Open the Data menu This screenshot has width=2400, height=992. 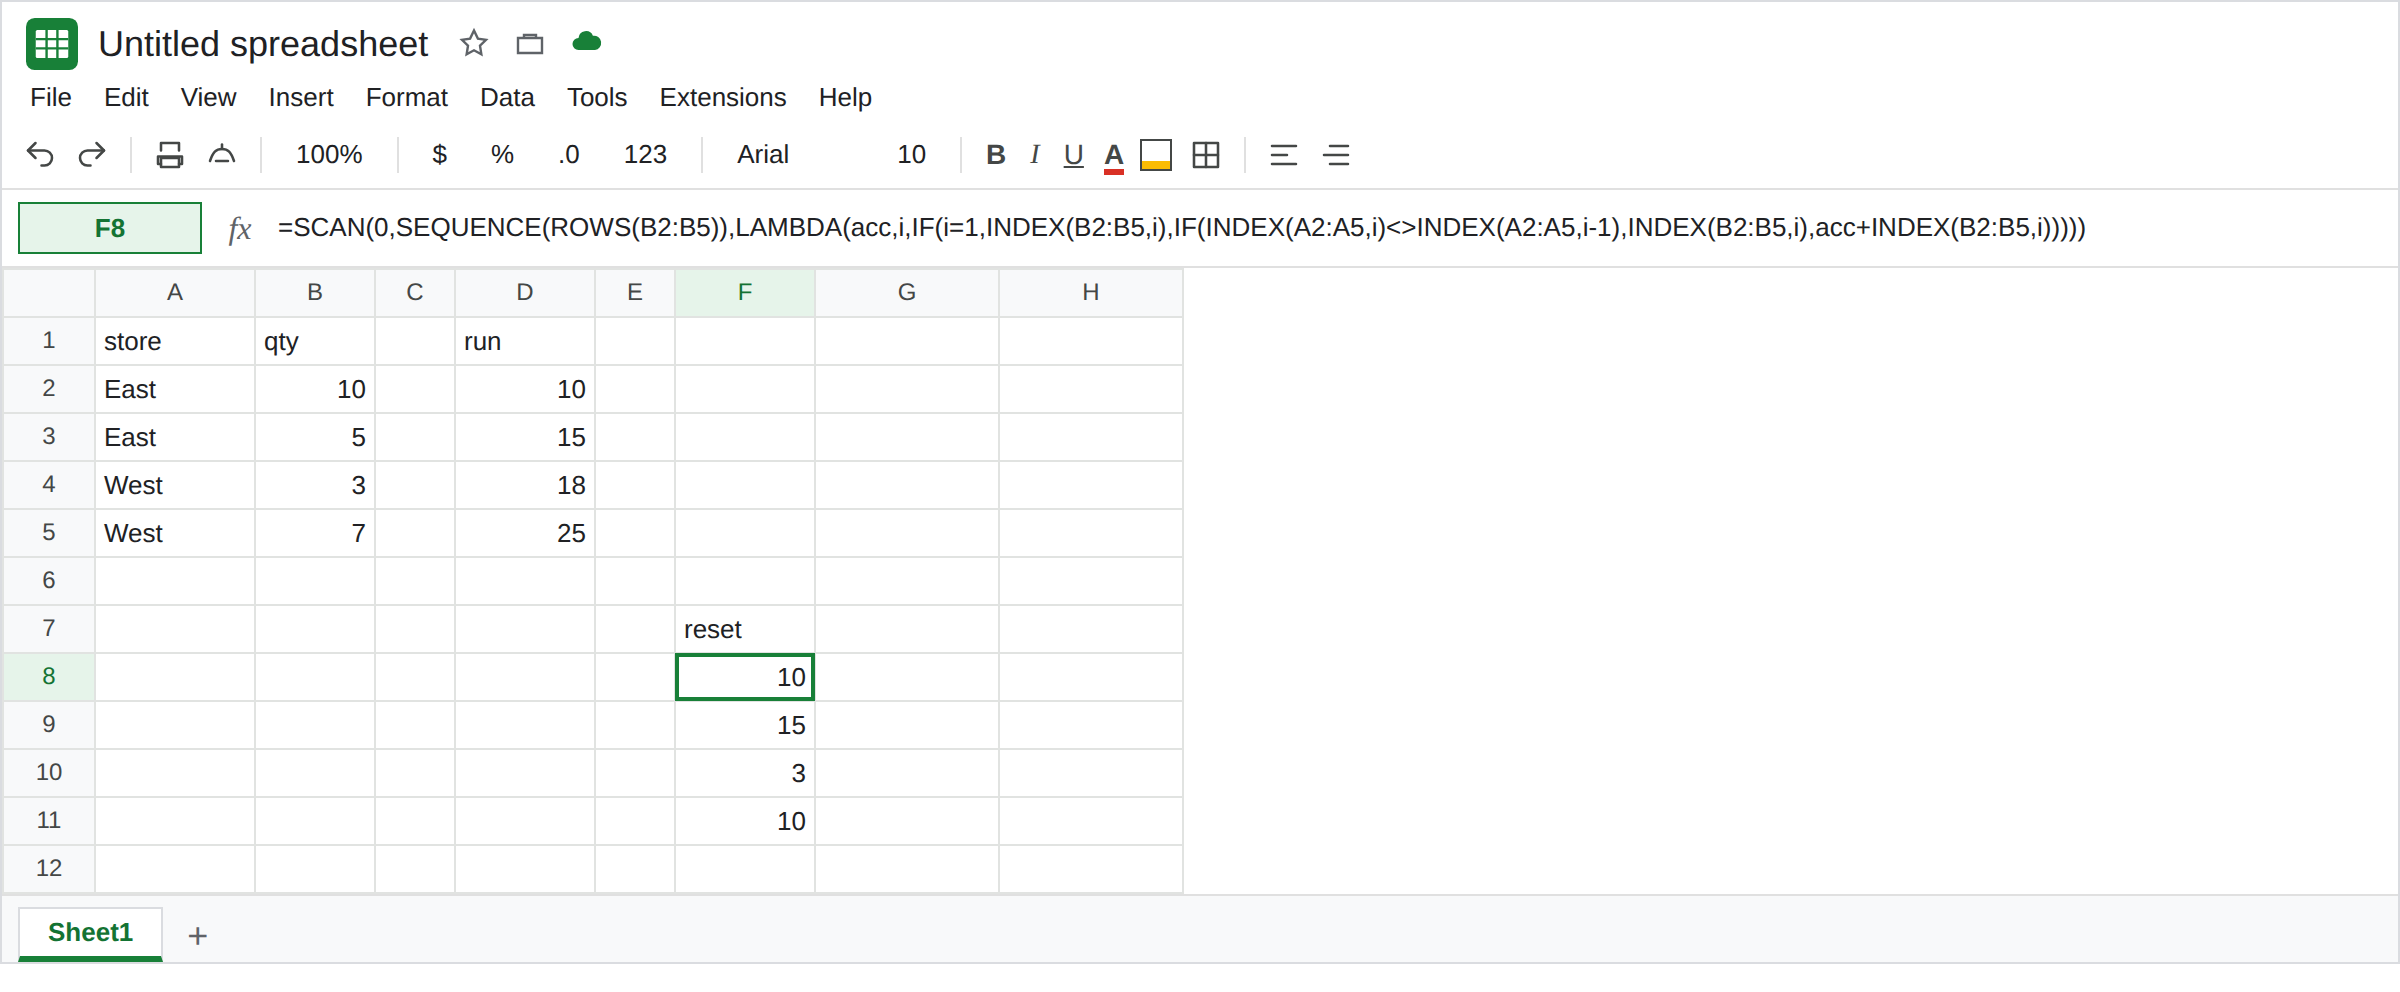point(507,97)
